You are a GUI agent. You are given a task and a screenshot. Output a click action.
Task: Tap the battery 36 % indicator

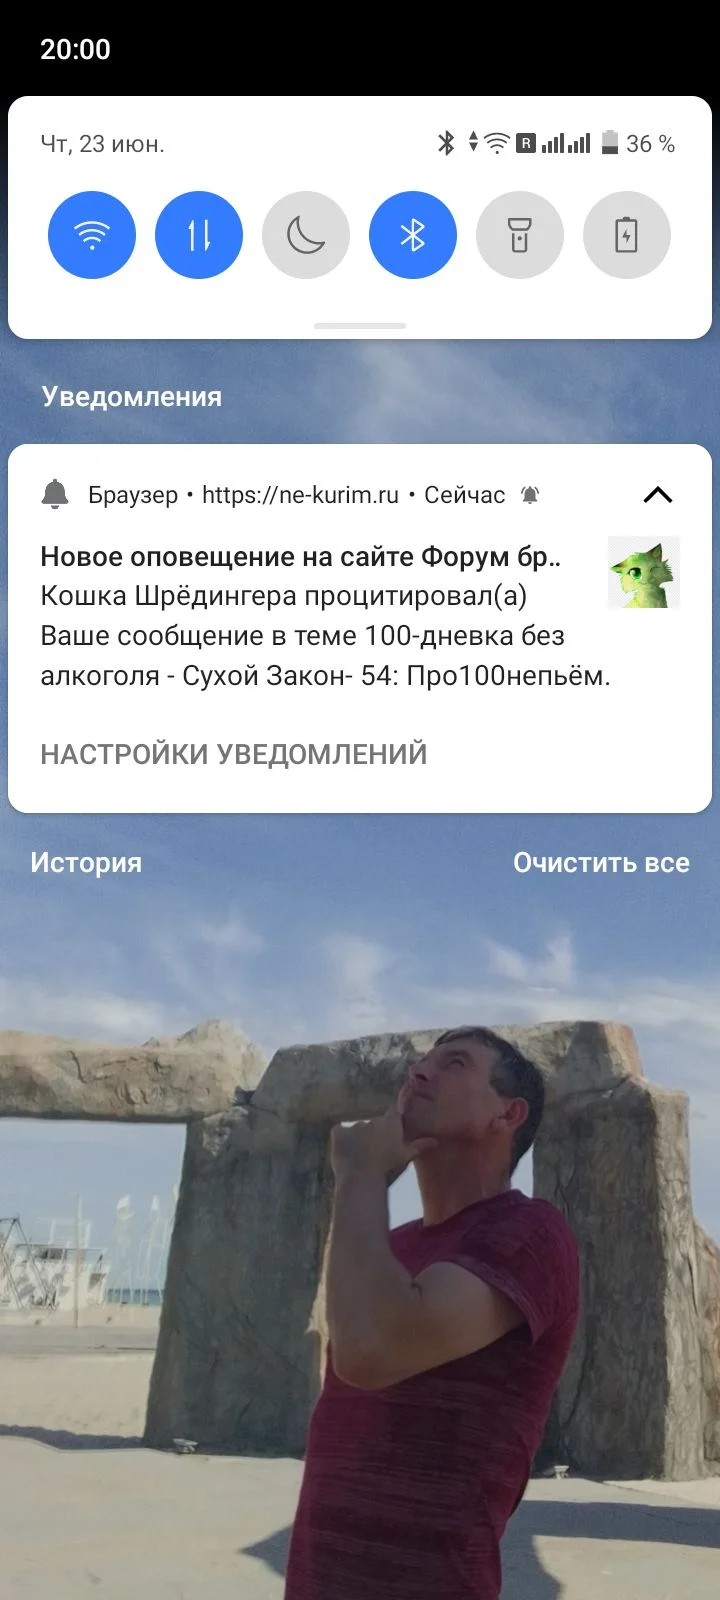click(638, 144)
